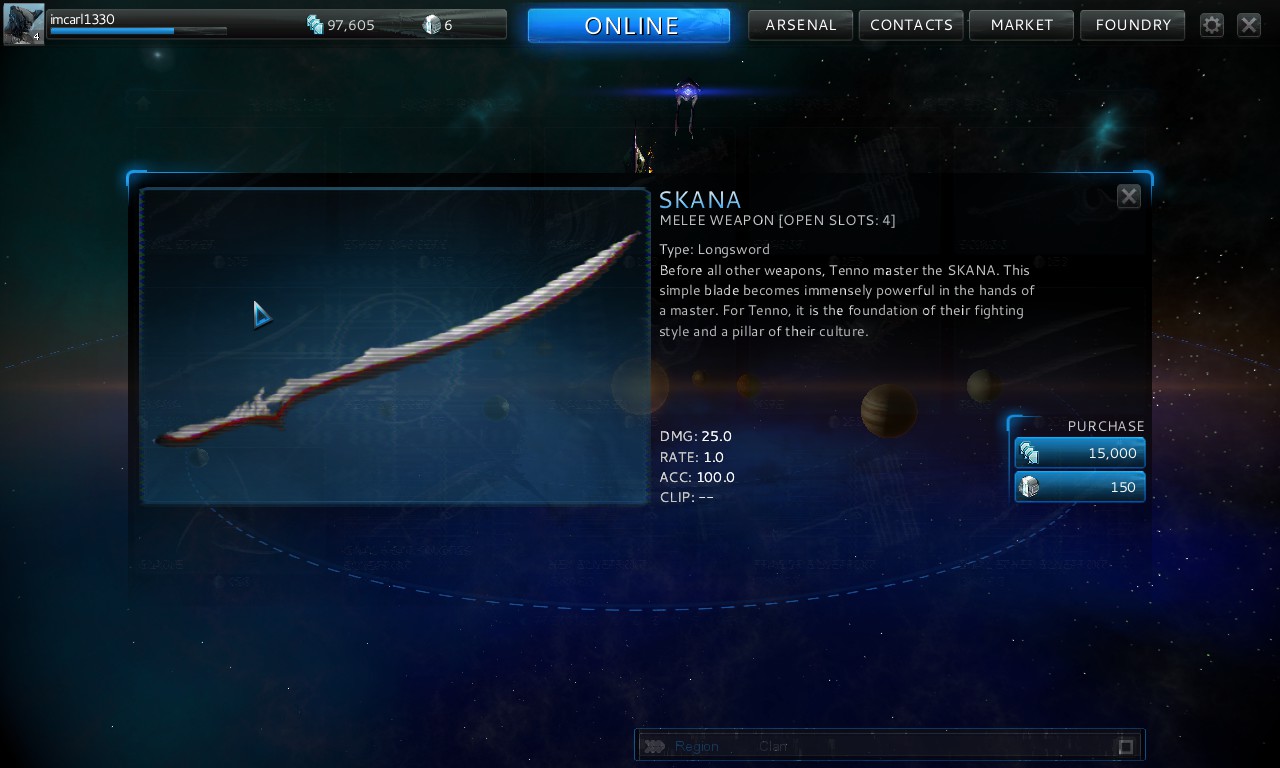1280x768 pixels.
Task: Purchase Skana with 150 platinum
Action: (1080, 487)
